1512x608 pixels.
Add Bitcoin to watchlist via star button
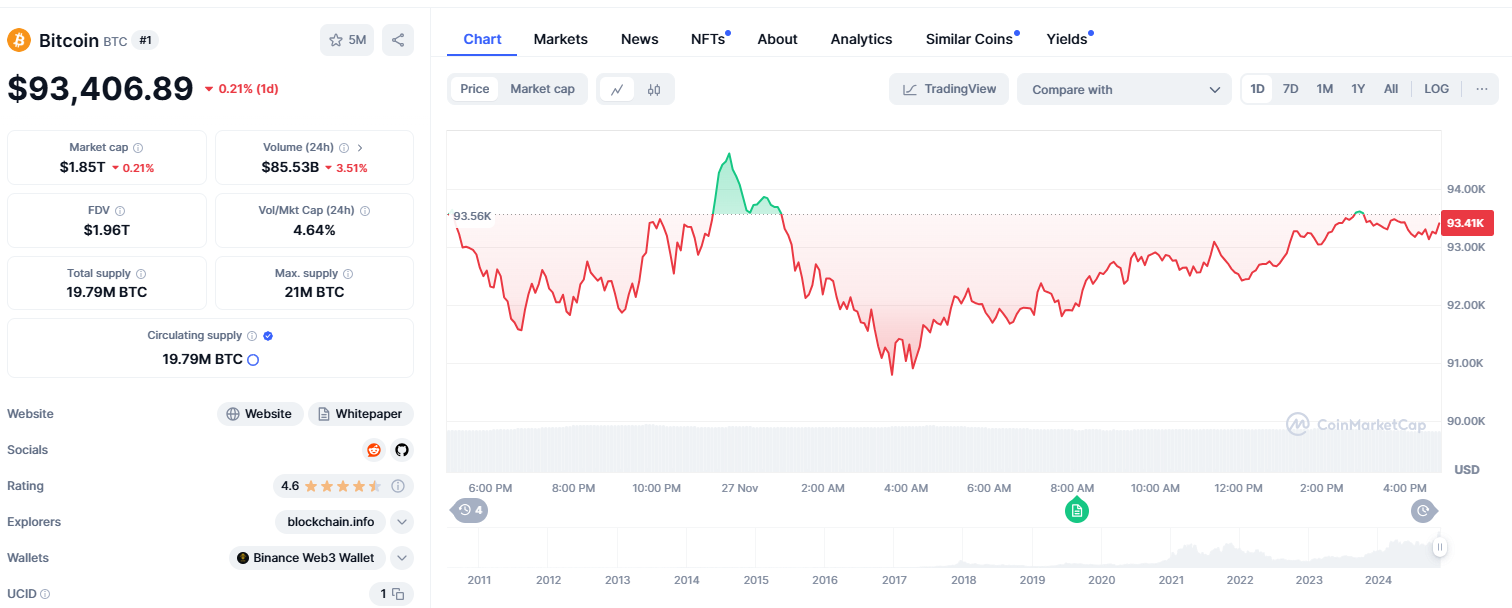[347, 40]
